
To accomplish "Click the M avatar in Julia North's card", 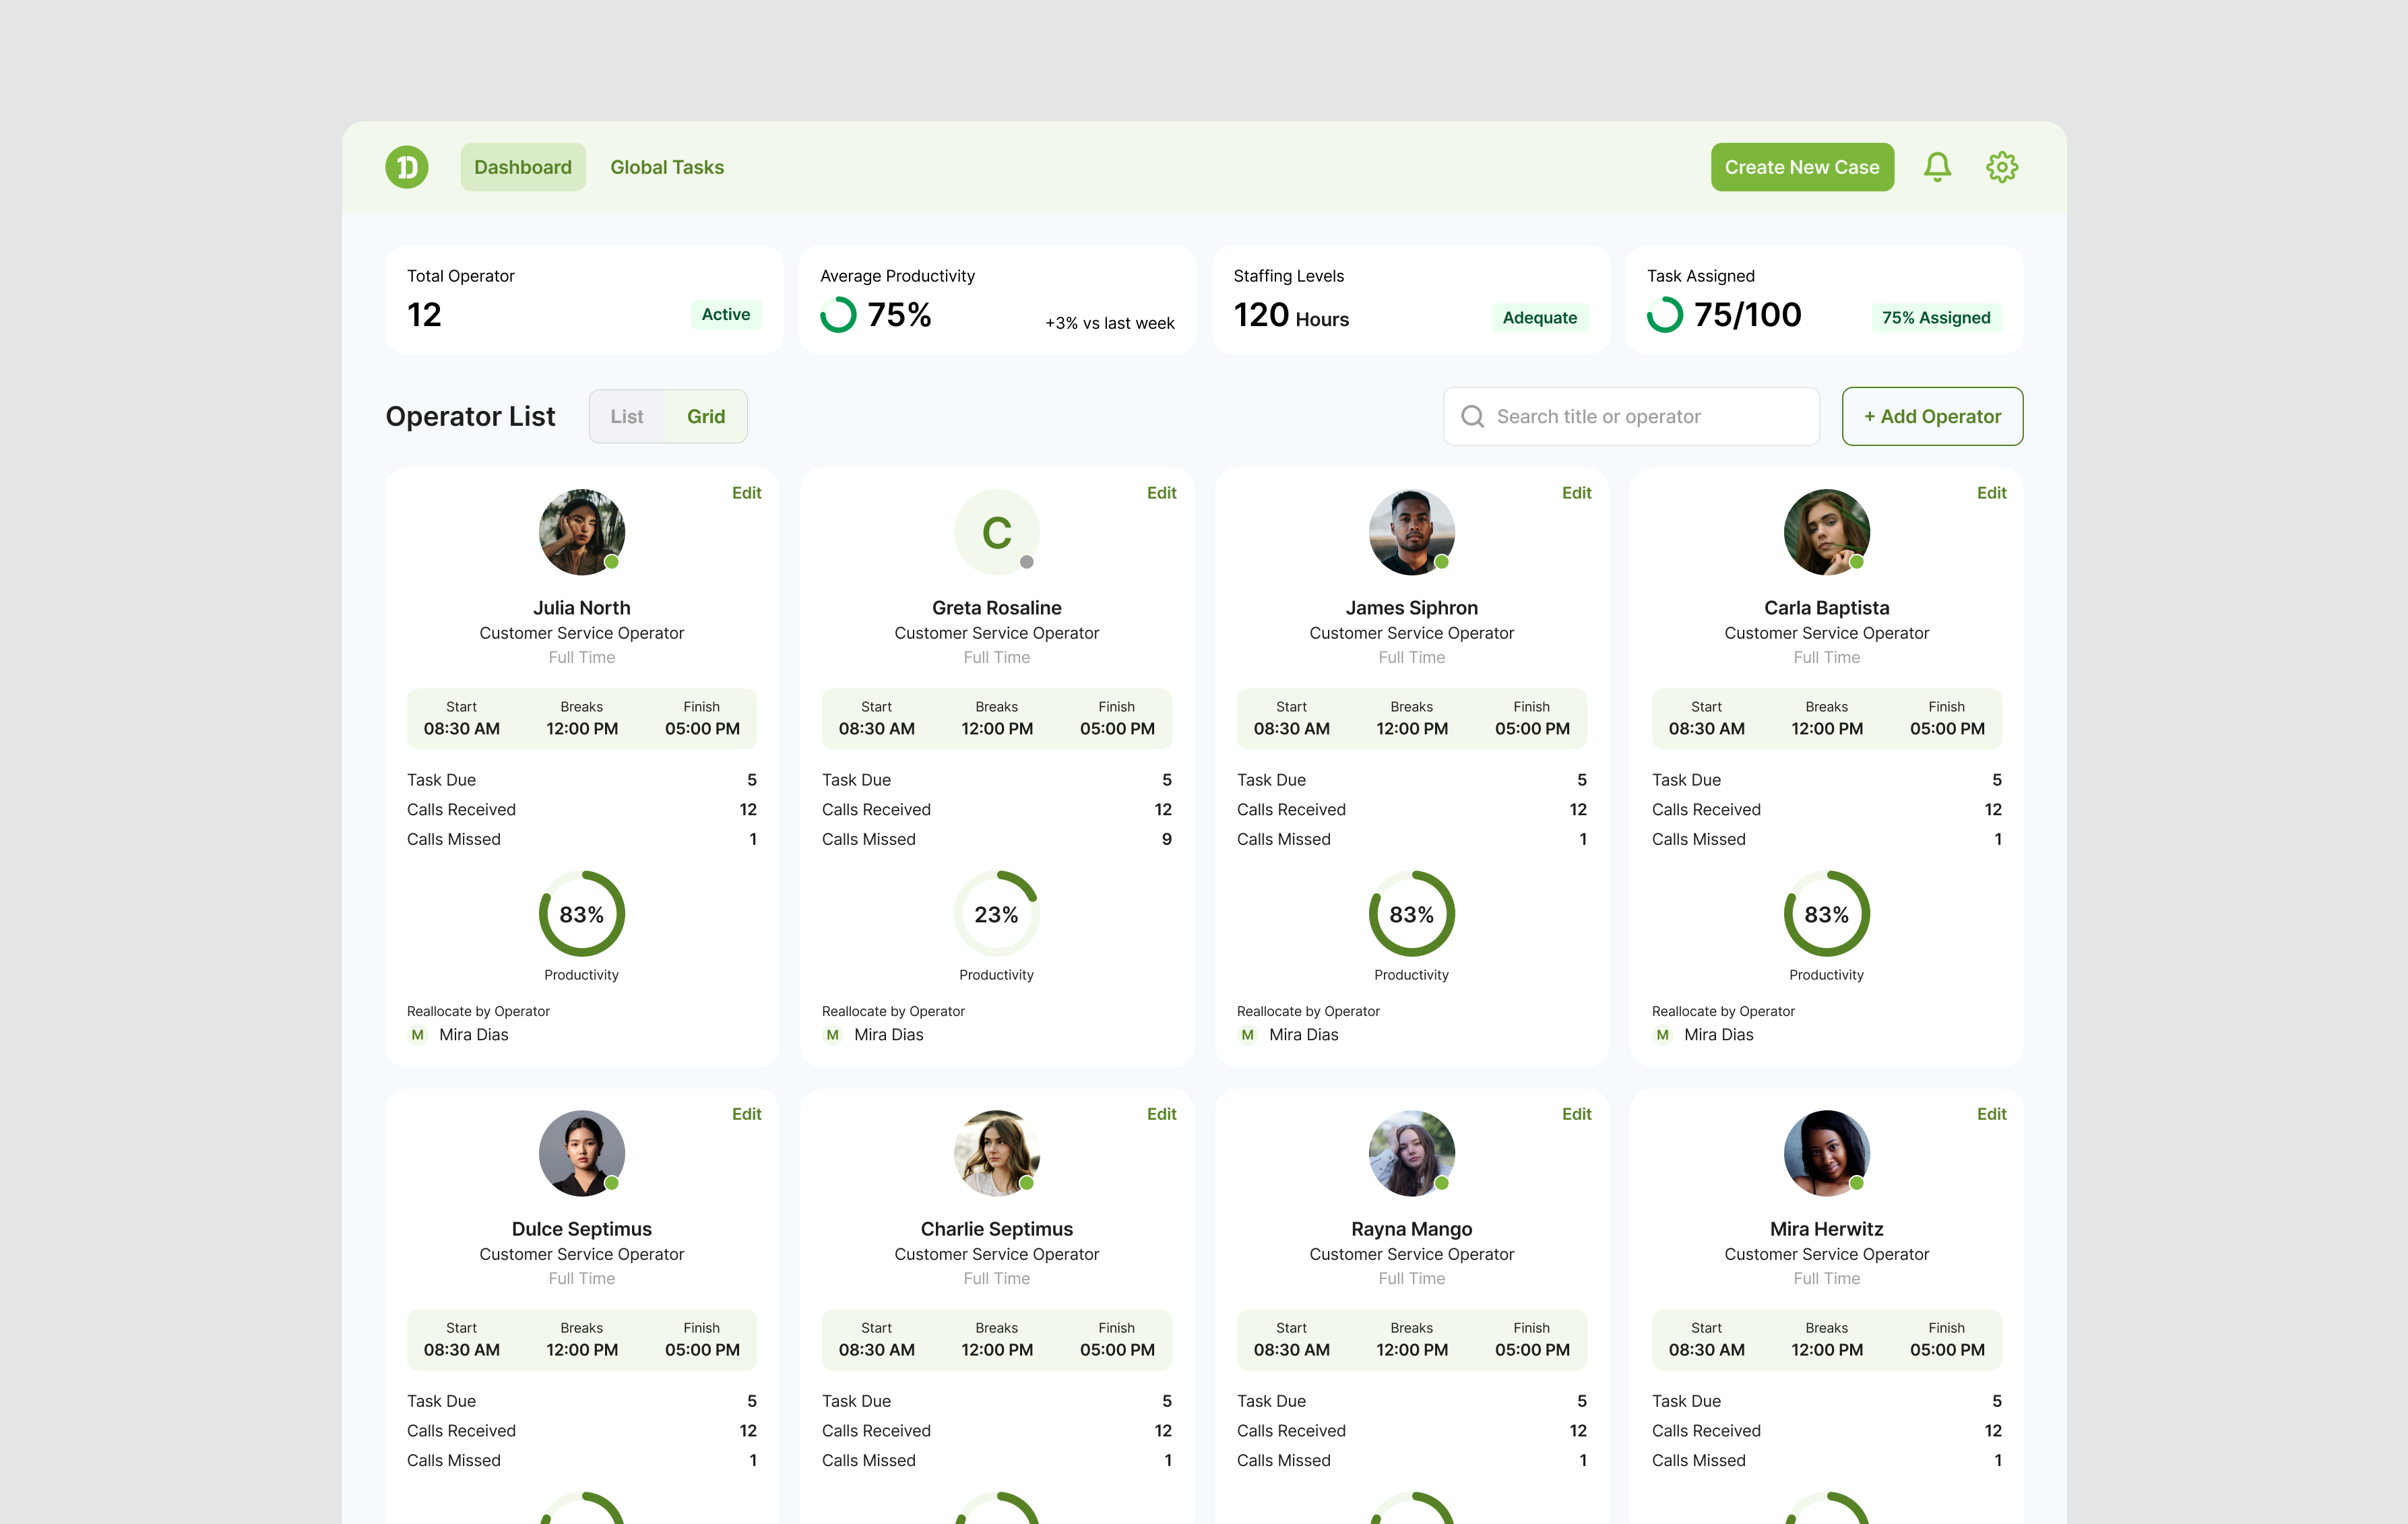I will (418, 1035).
